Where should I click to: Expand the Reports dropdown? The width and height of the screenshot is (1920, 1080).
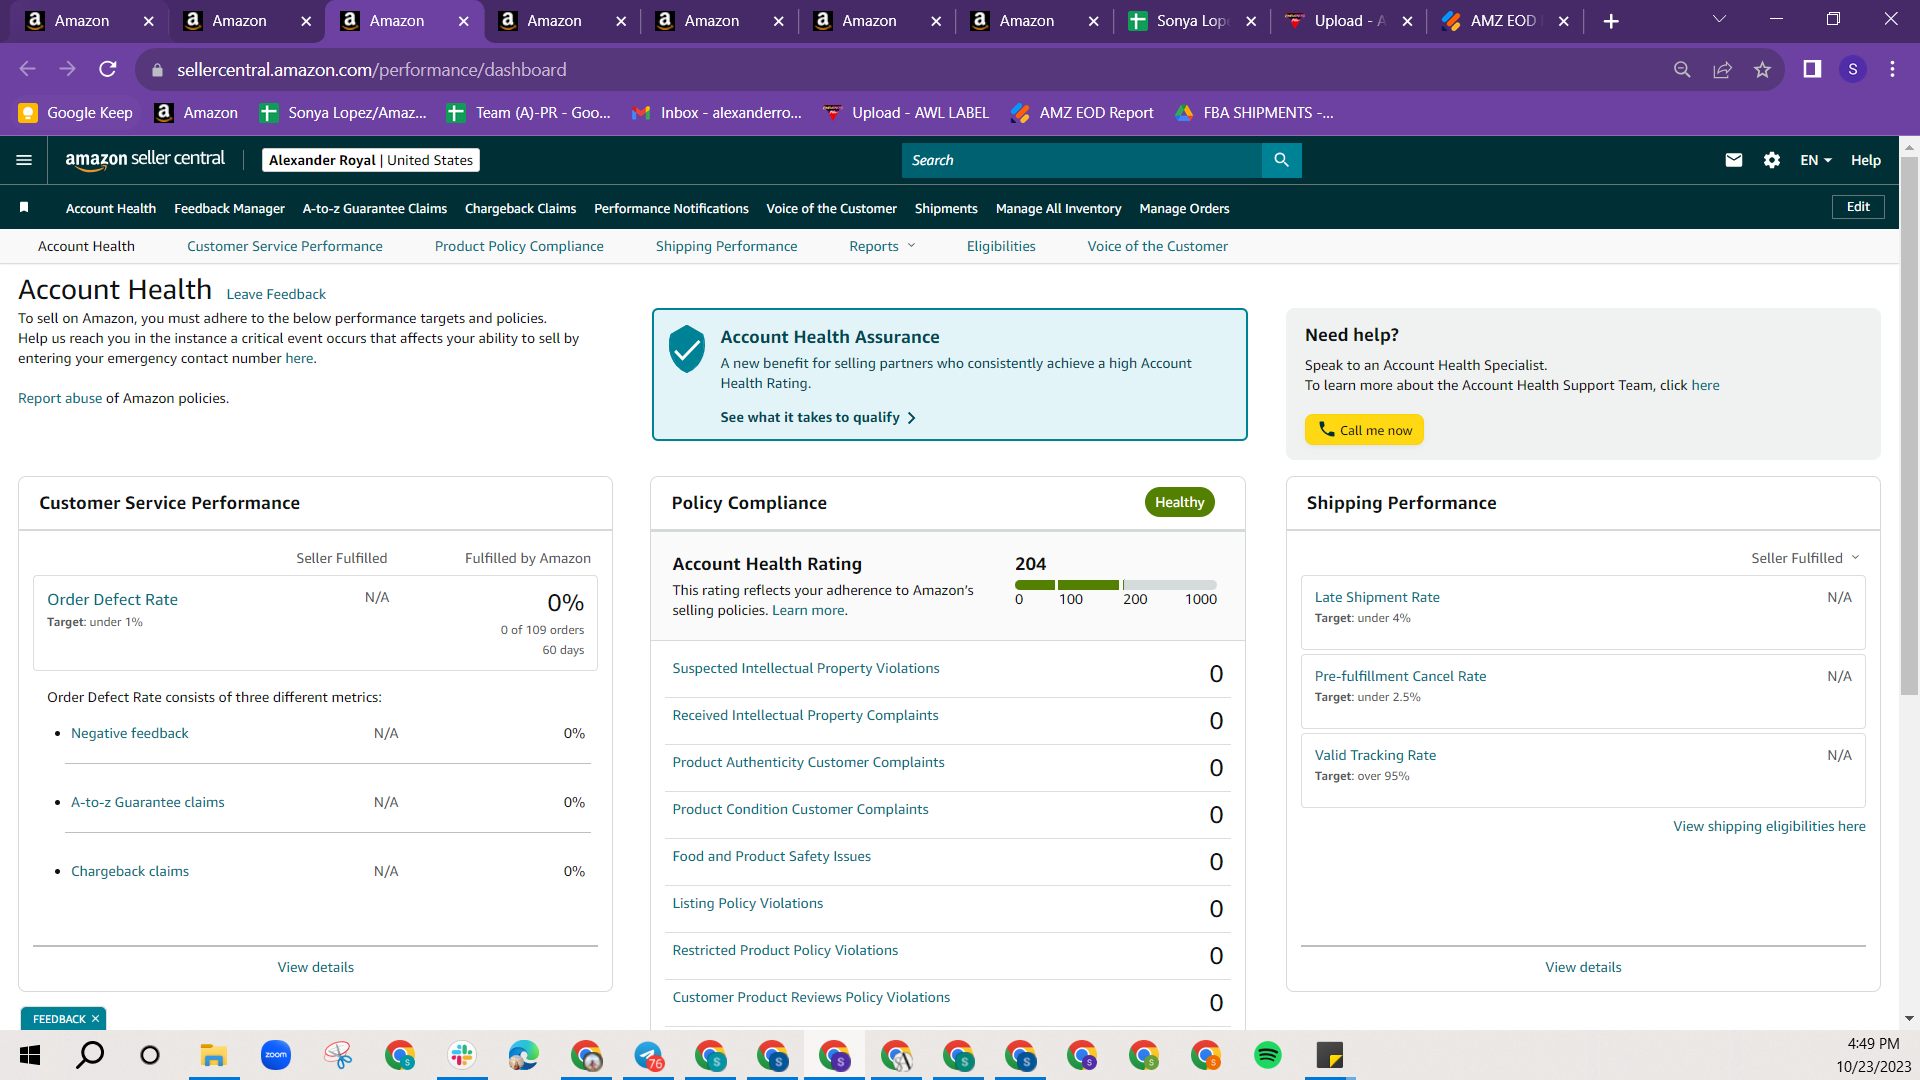click(x=882, y=246)
